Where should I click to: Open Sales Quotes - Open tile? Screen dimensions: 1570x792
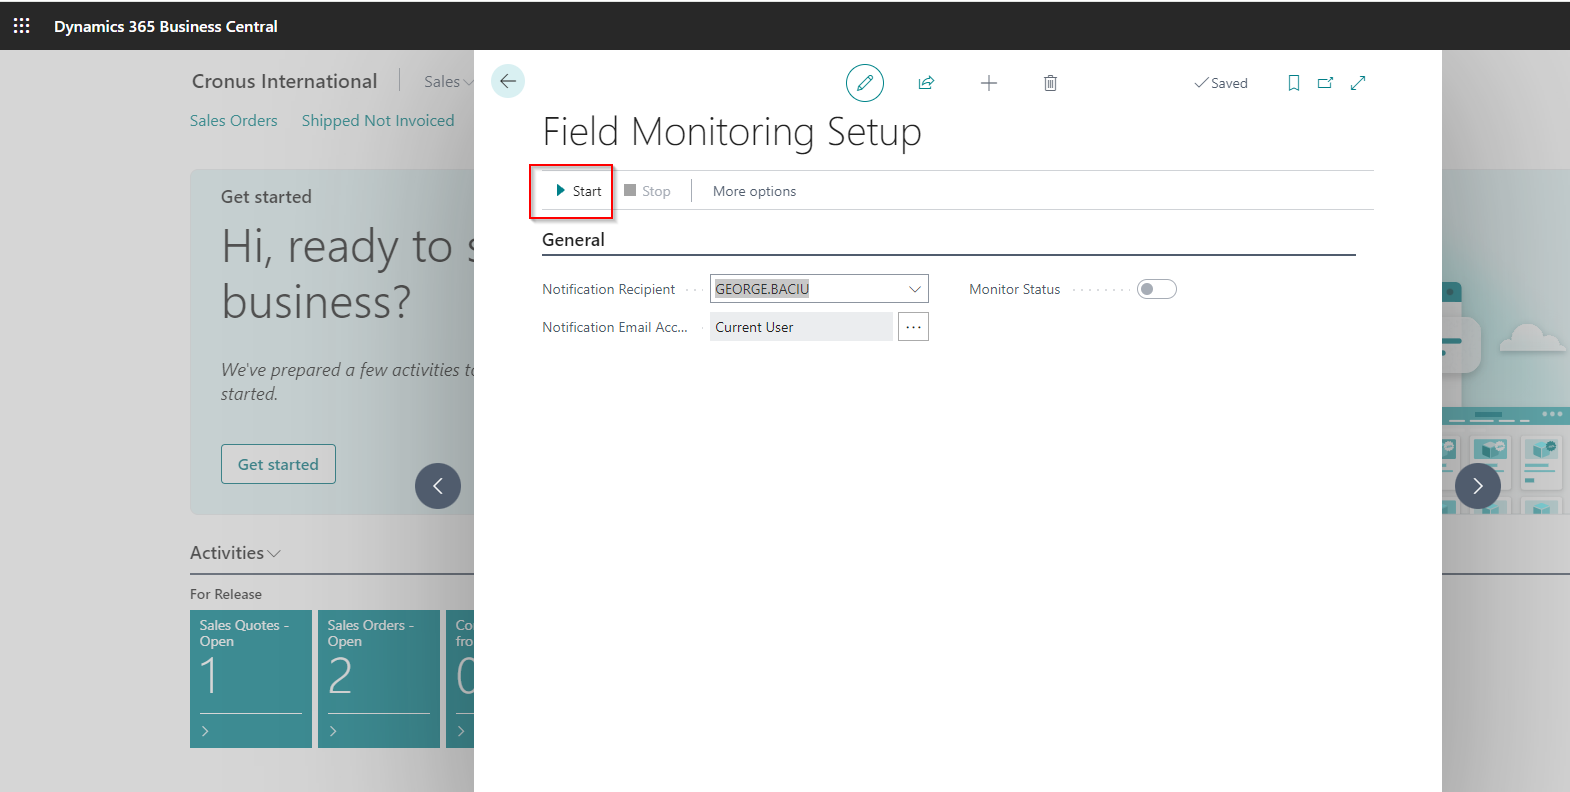(x=251, y=679)
